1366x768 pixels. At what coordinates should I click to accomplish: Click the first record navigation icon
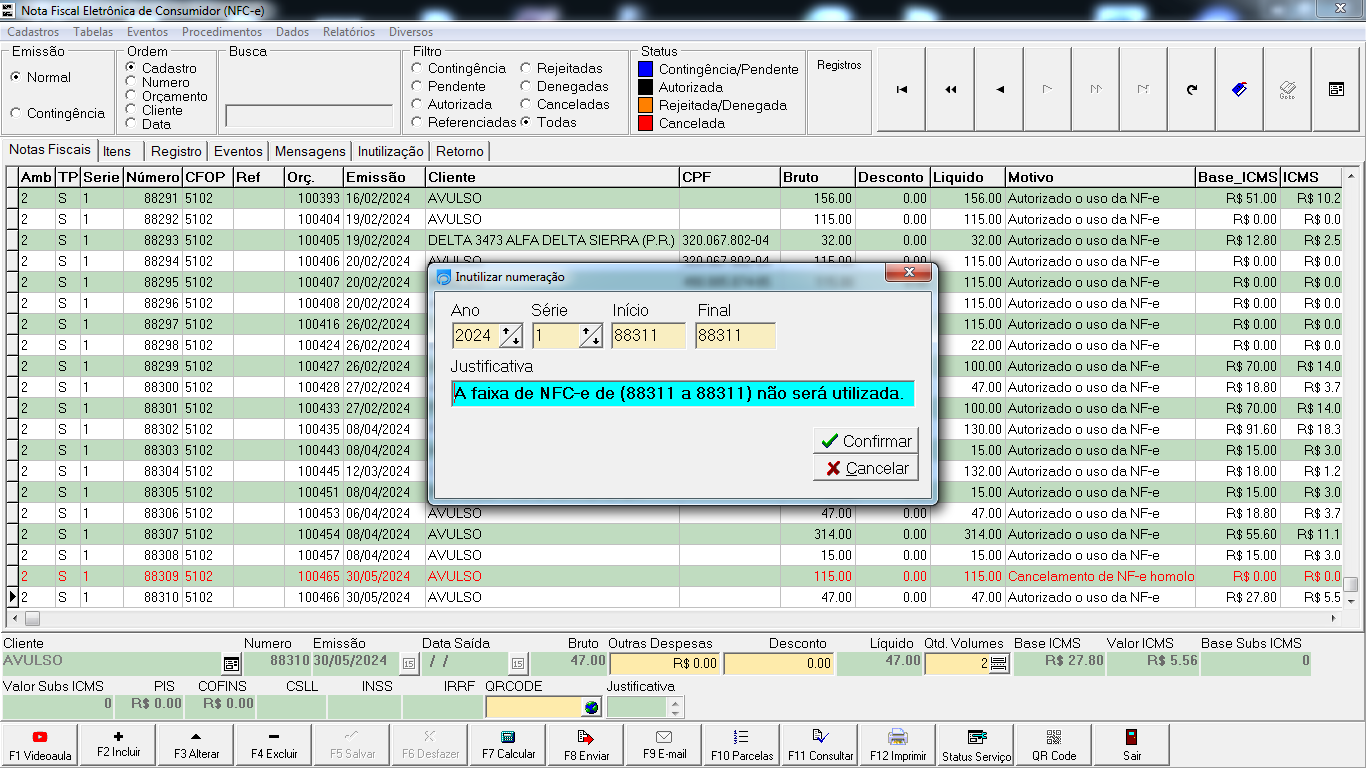(902, 90)
